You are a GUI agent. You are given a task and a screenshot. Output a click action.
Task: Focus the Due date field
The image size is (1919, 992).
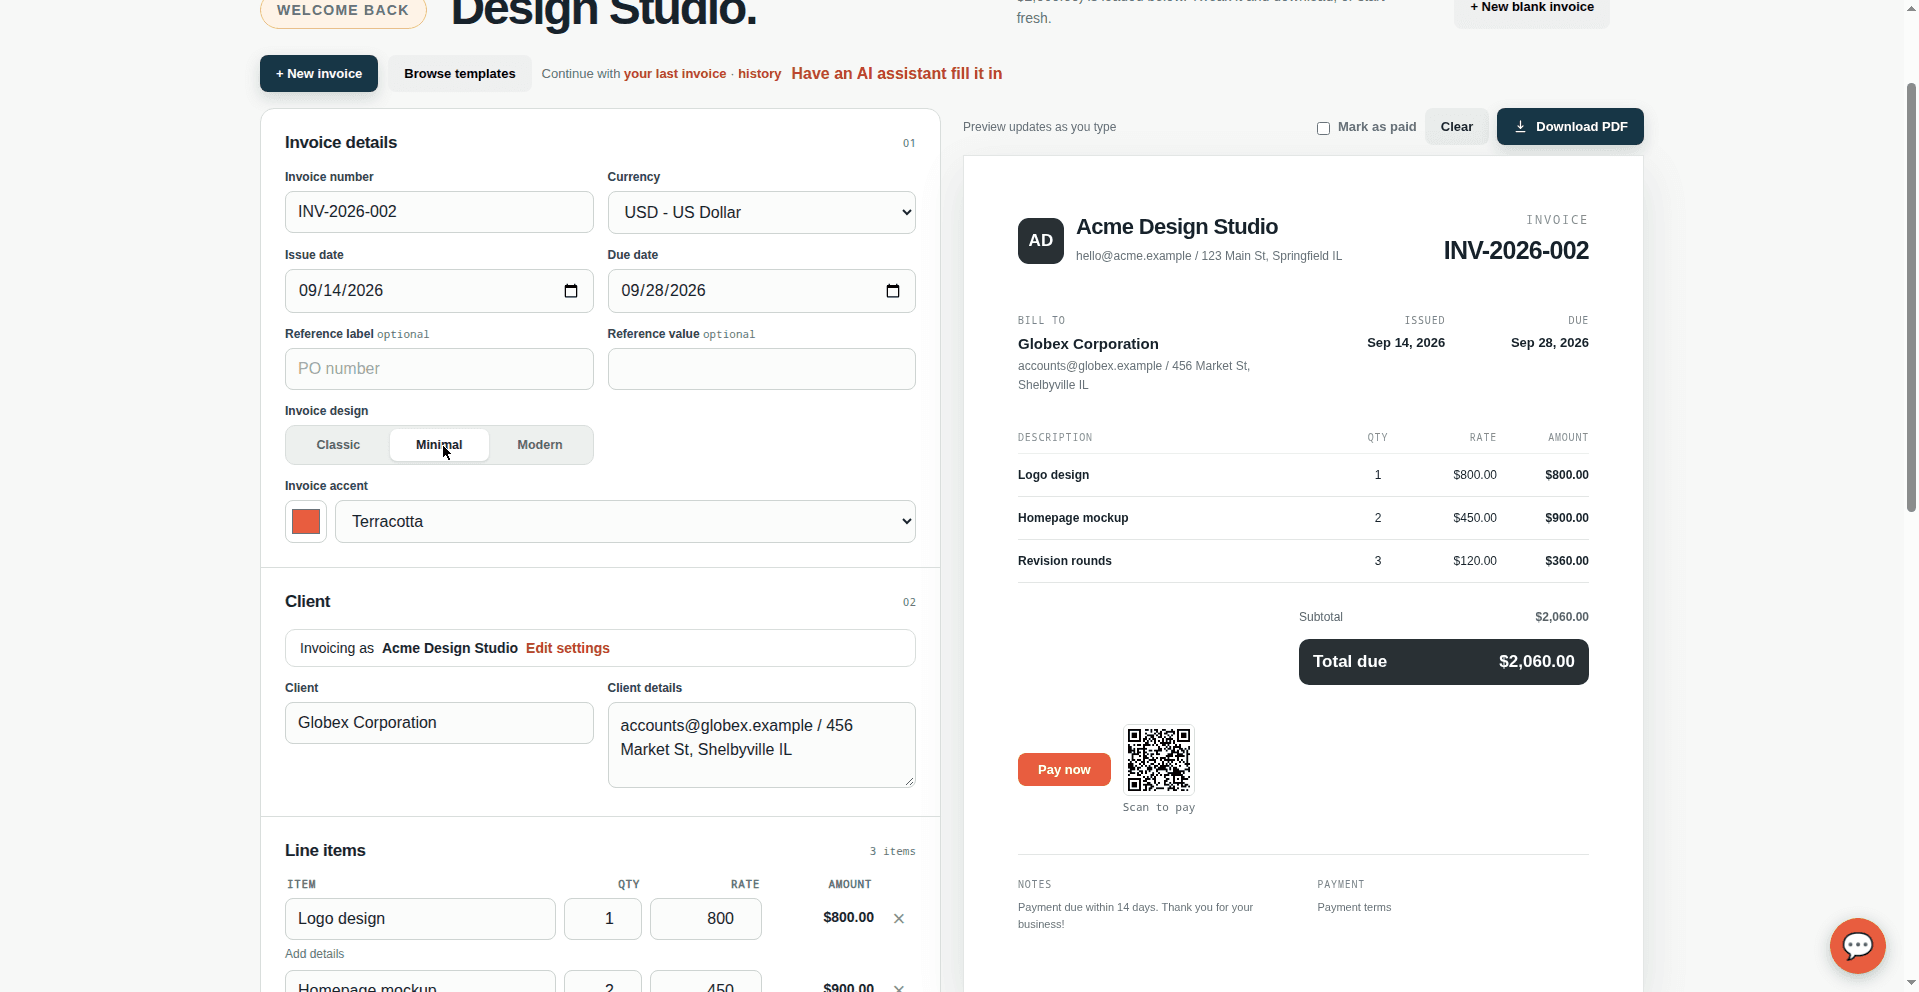(x=761, y=291)
